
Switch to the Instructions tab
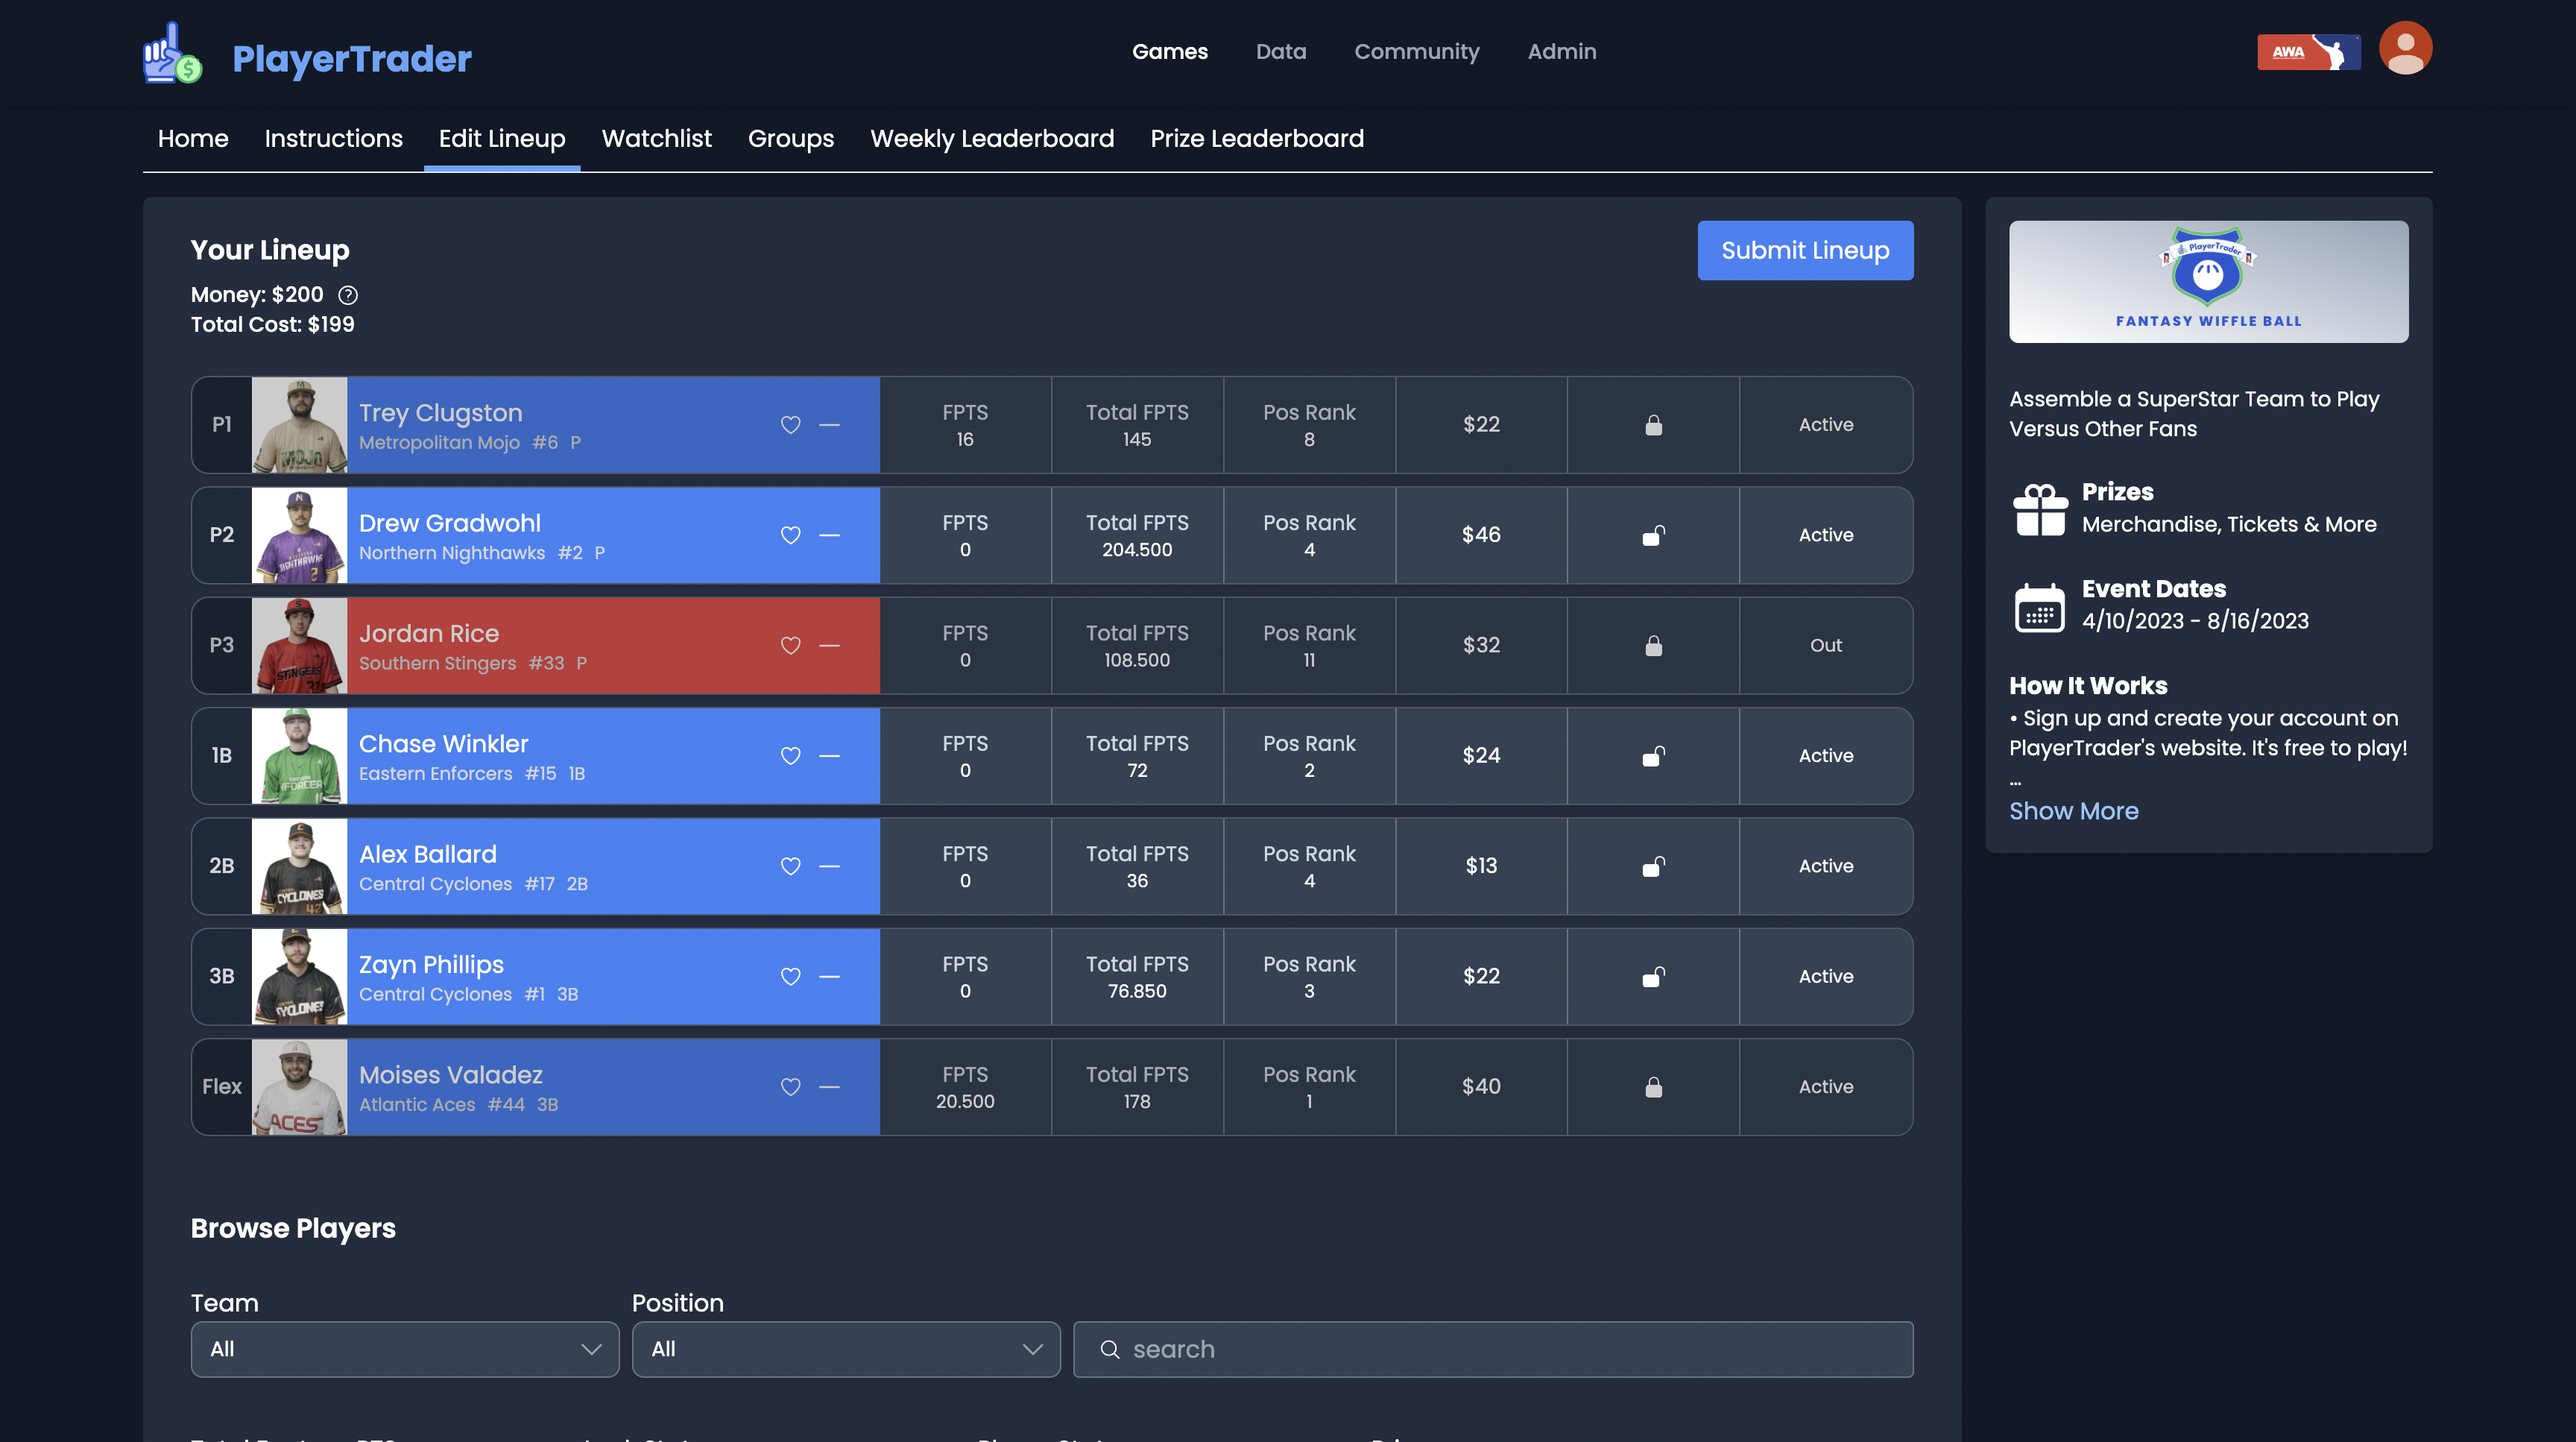[x=333, y=139]
